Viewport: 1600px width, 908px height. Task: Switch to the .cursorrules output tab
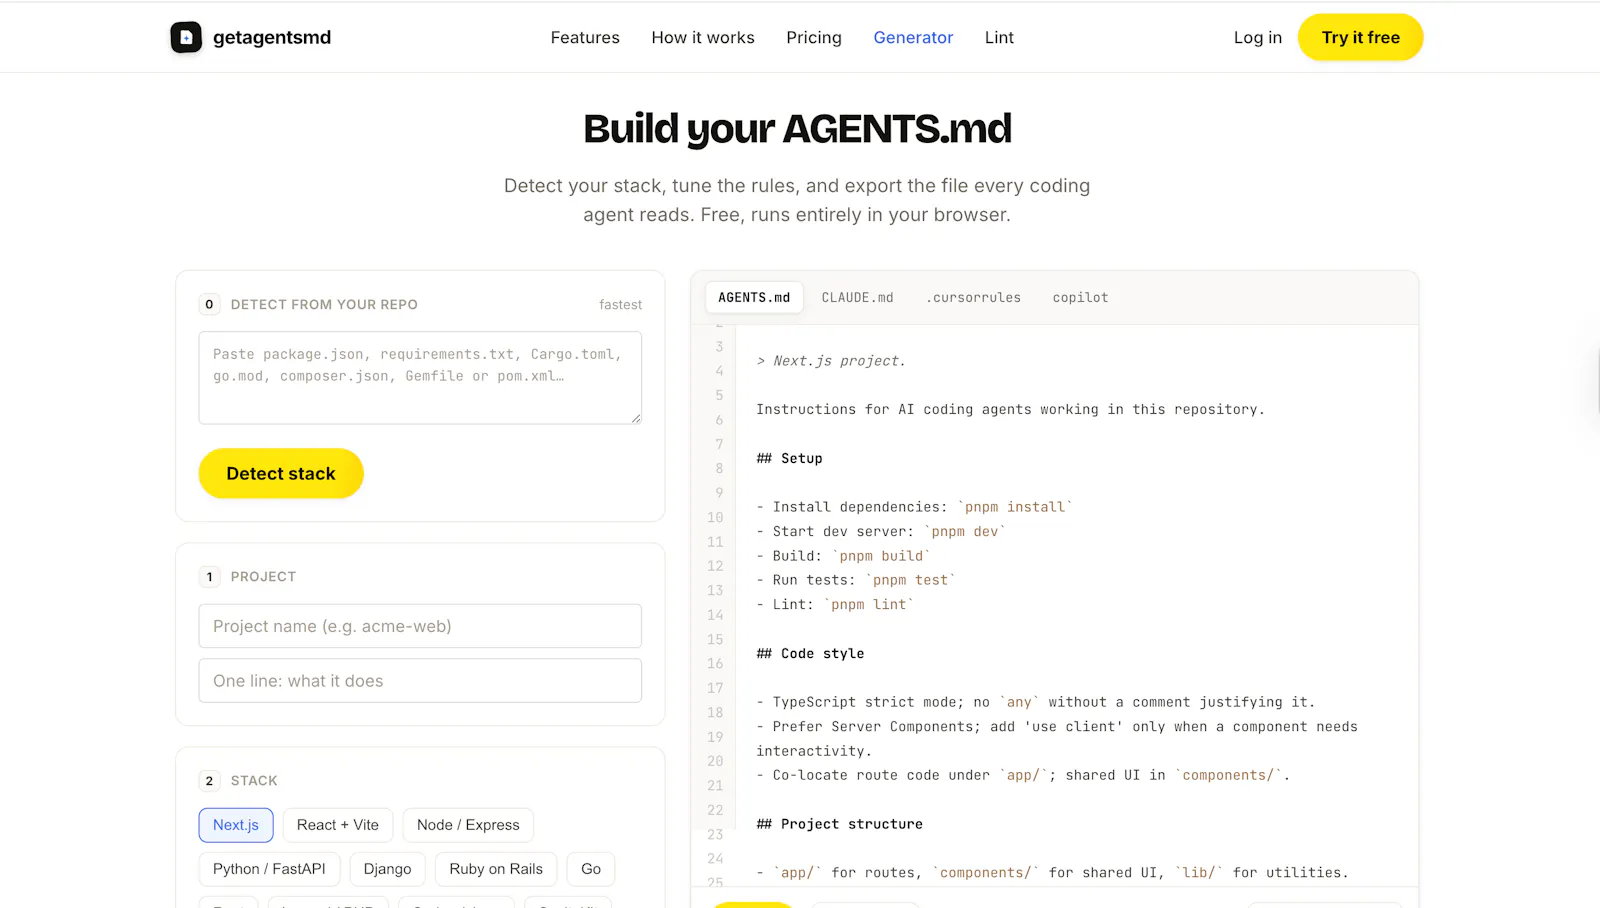click(973, 298)
